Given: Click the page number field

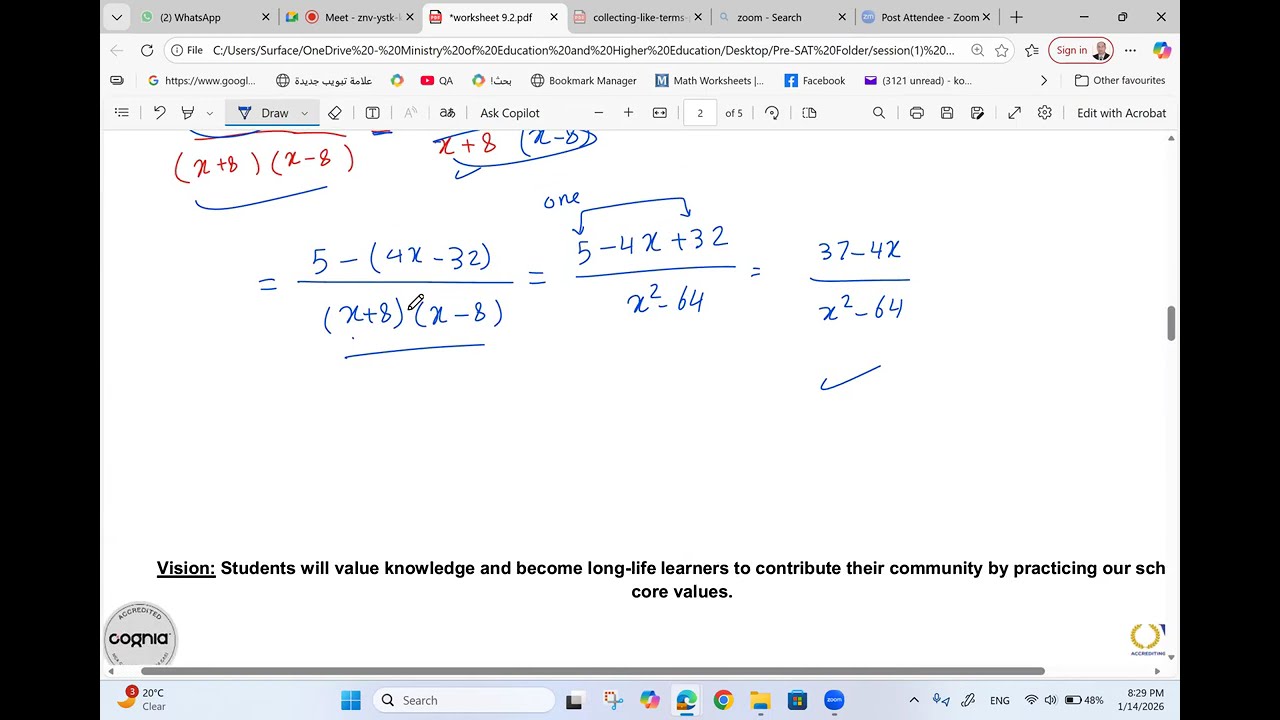Looking at the screenshot, I should click(700, 113).
